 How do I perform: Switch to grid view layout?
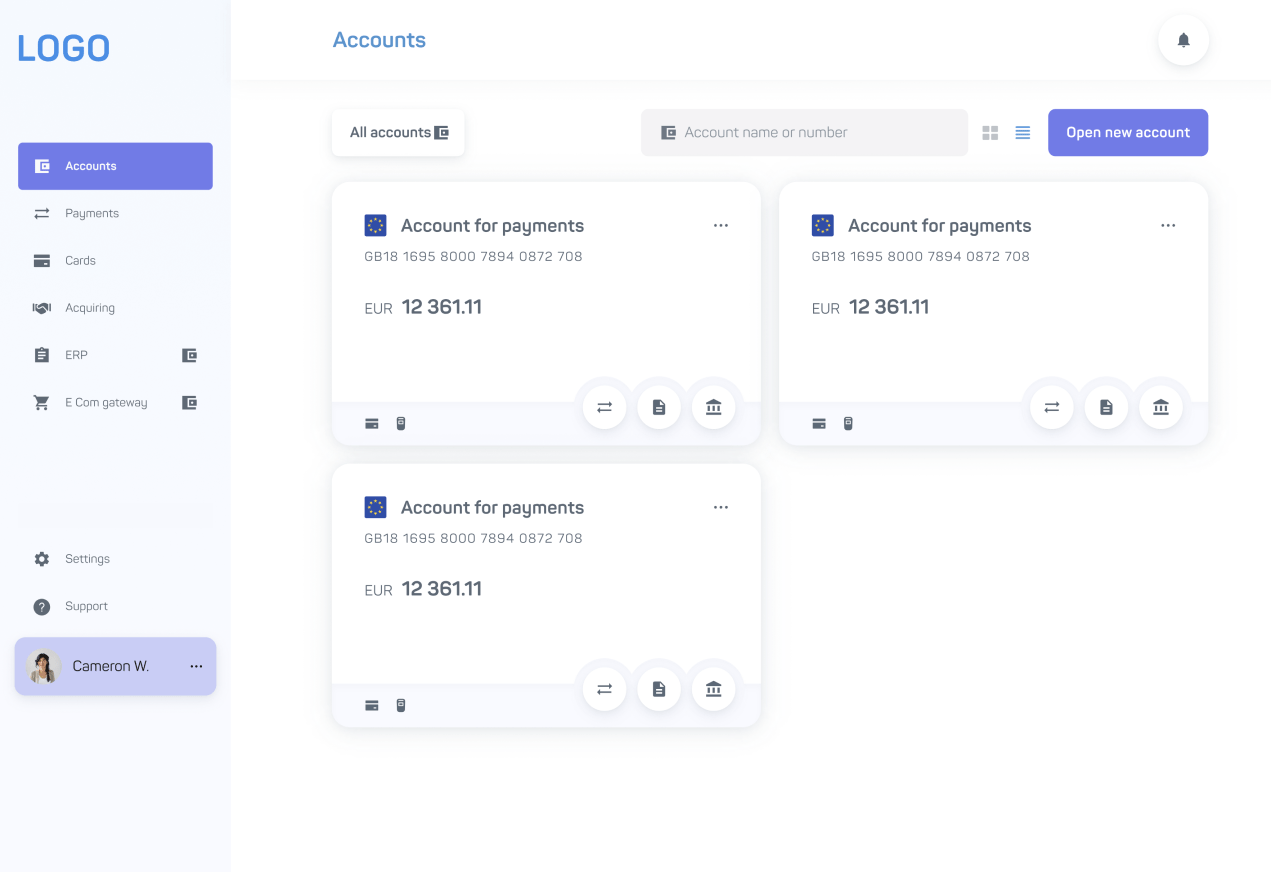click(990, 132)
